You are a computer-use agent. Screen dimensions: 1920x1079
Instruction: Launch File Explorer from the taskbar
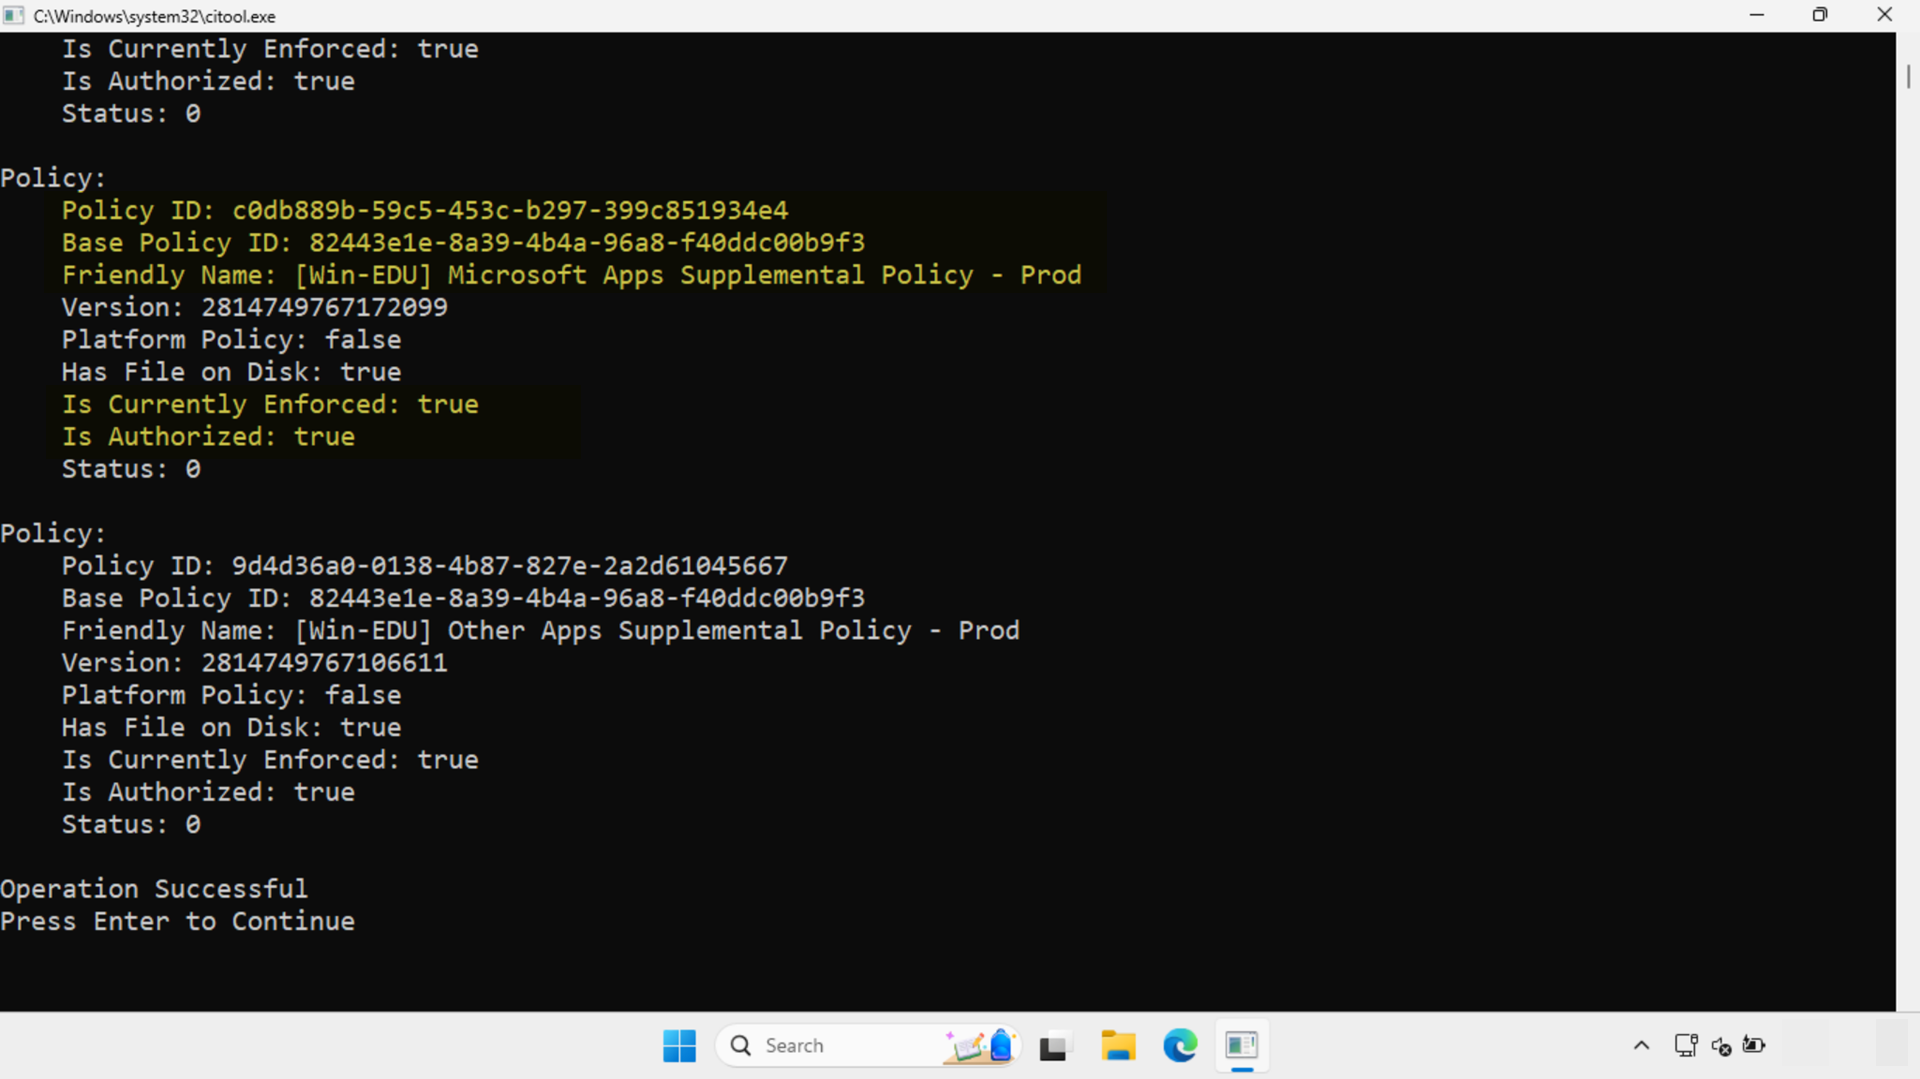click(1117, 1046)
